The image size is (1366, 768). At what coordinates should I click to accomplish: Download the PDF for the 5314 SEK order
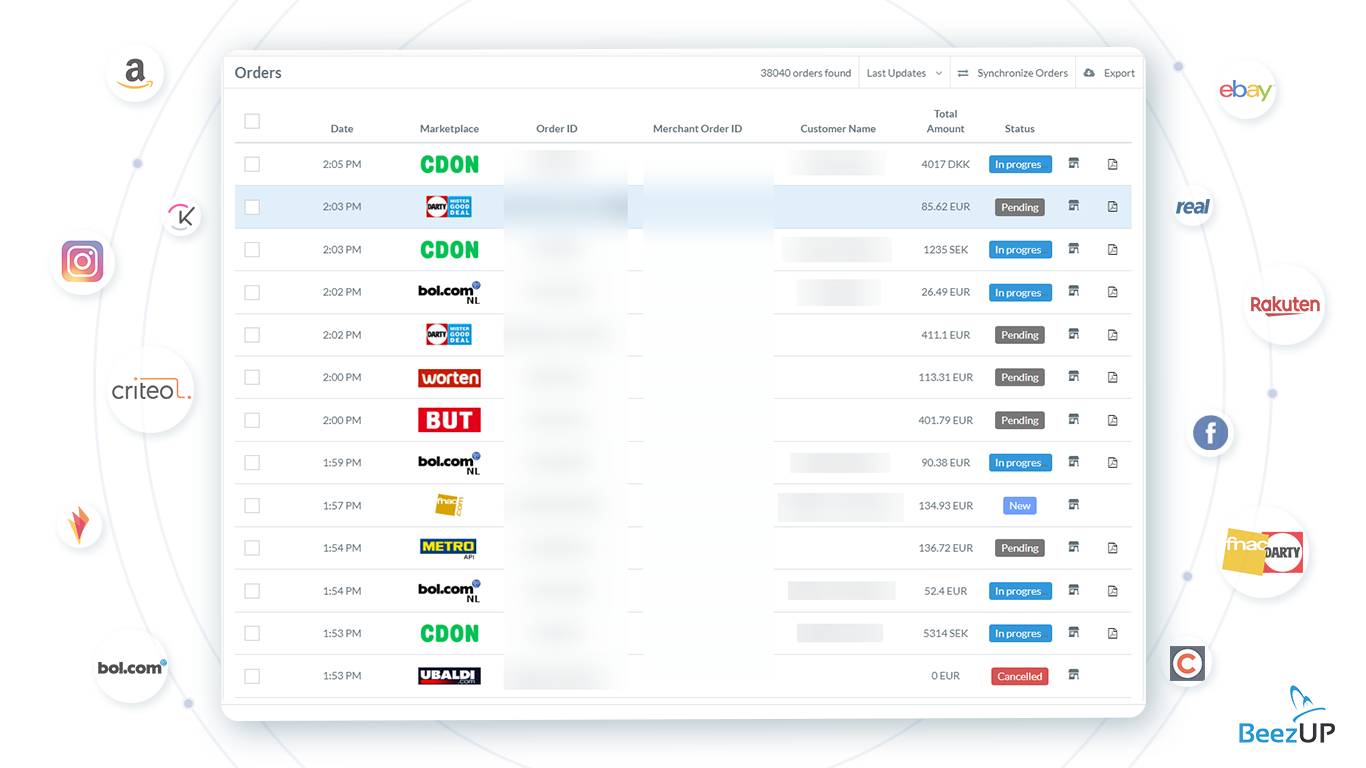click(1113, 633)
